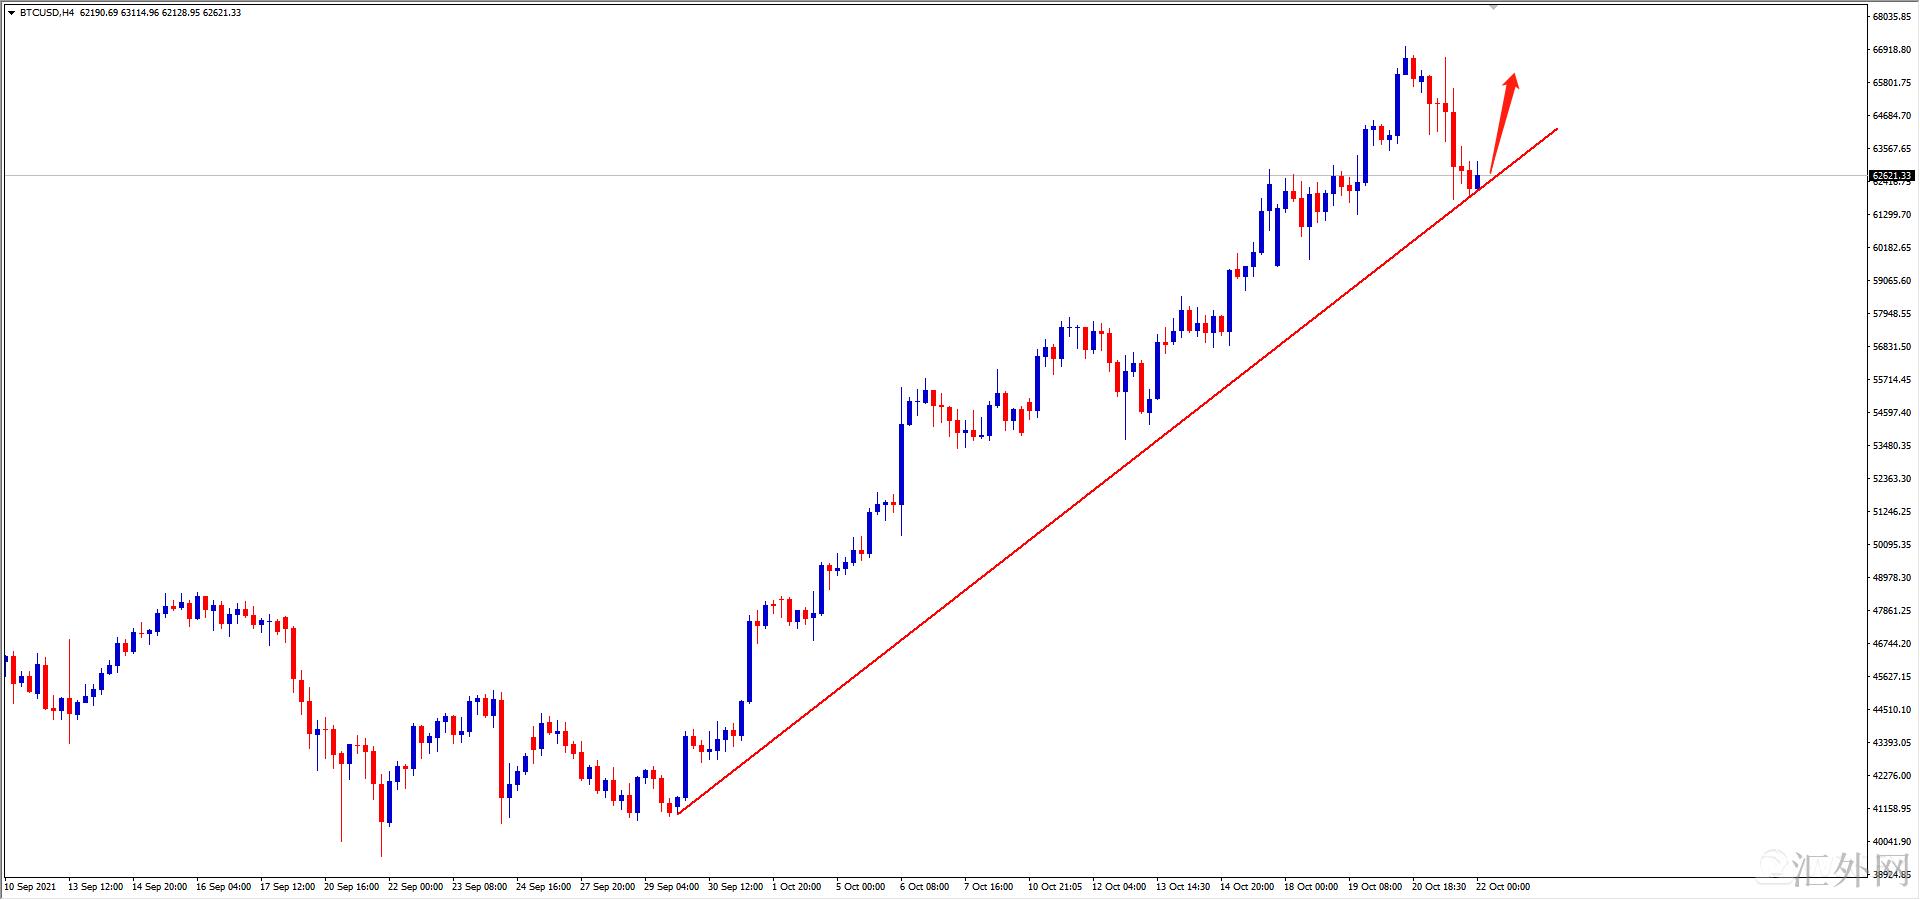Screen dimensions: 1920x900
Task: Select the 60182.65 price scale value
Action: point(1891,248)
